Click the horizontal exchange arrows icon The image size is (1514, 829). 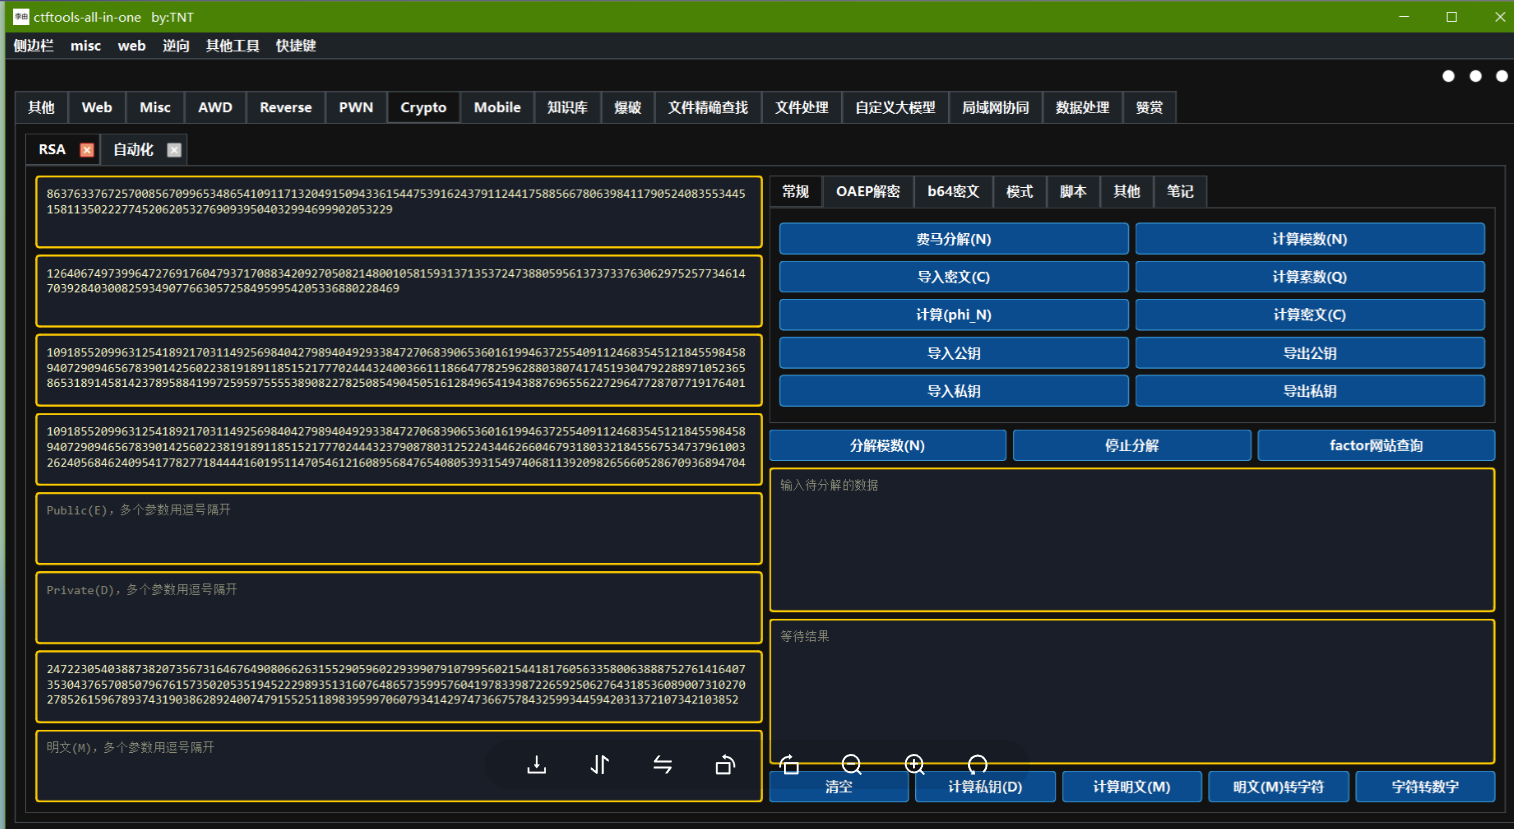[x=662, y=765]
